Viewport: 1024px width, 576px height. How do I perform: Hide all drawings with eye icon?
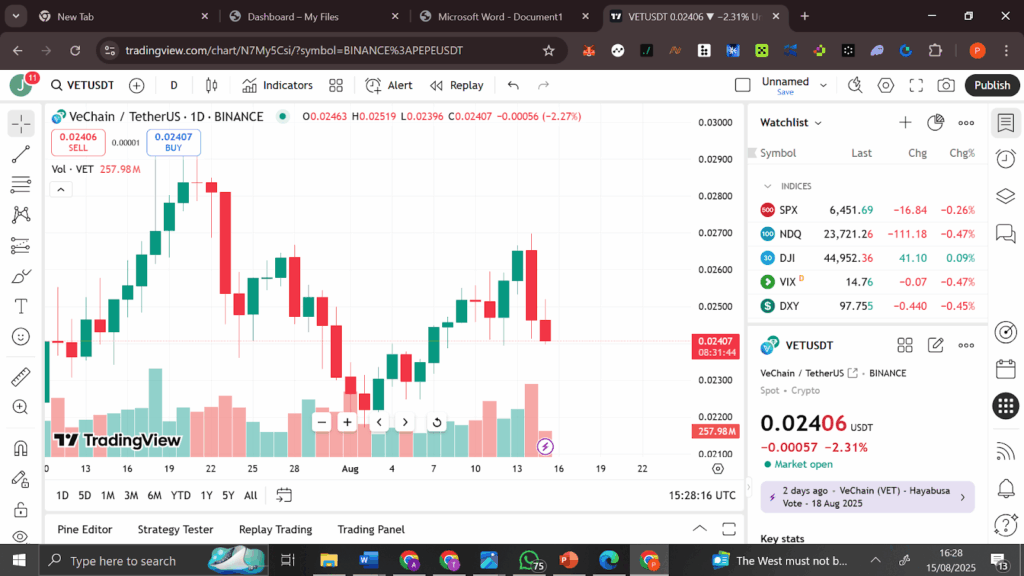21,536
